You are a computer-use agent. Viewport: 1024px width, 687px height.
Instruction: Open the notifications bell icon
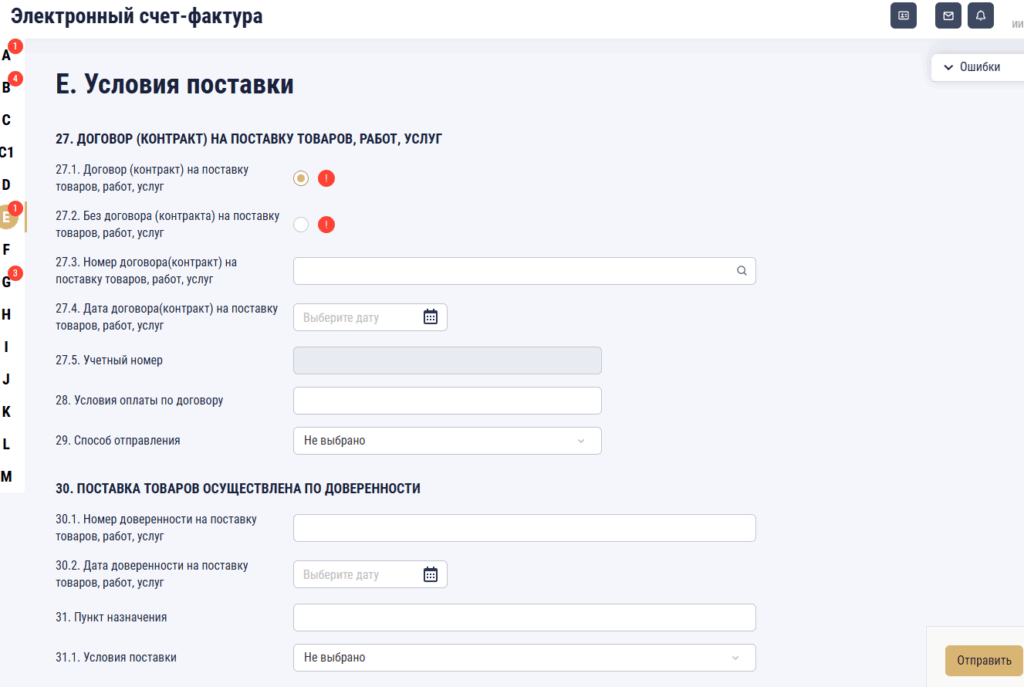coord(980,16)
